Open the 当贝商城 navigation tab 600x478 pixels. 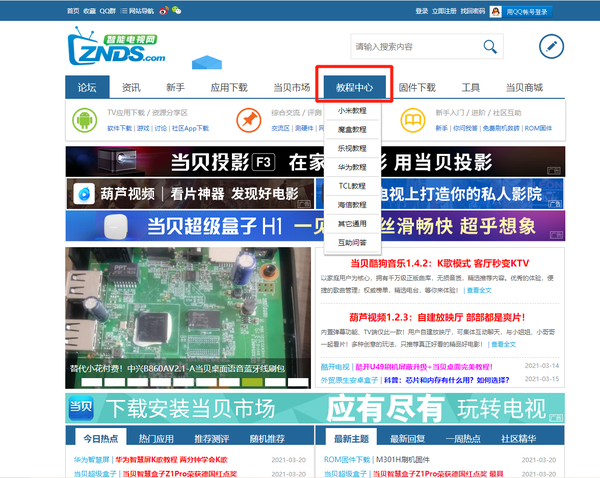(x=524, y=87)
